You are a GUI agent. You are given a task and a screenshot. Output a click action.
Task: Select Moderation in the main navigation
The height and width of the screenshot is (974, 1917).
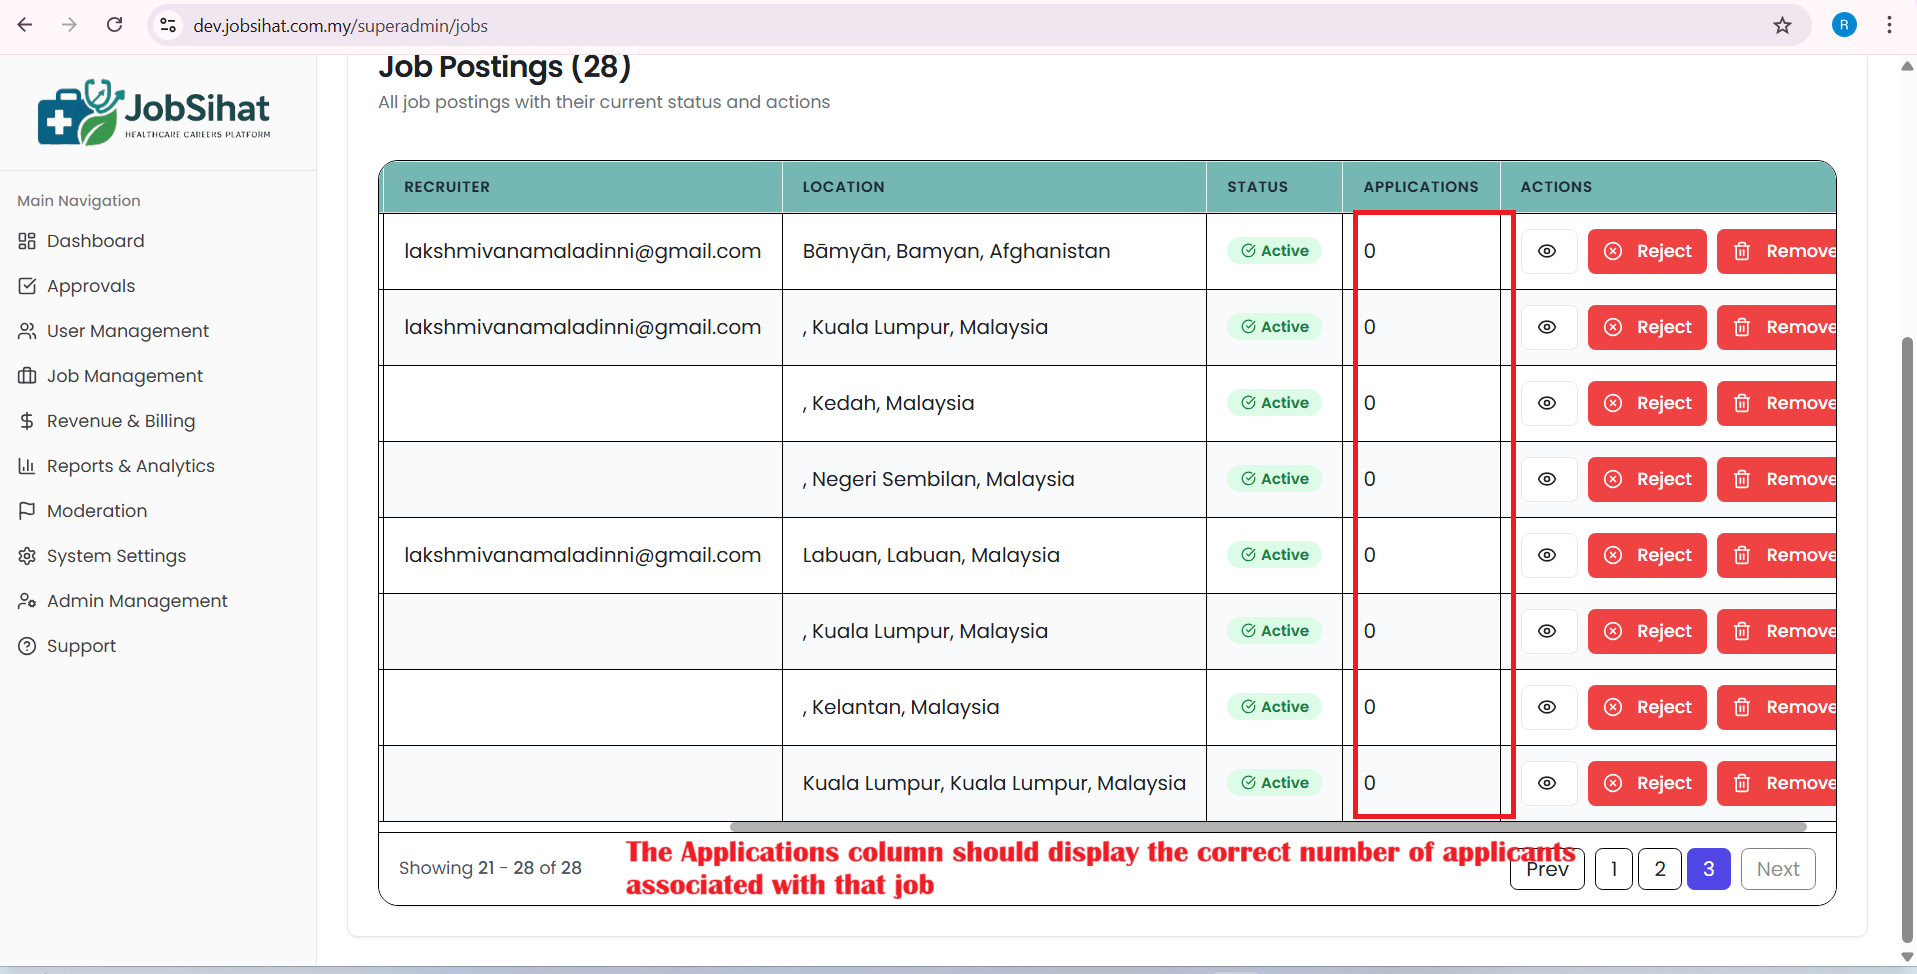(96, 511)
